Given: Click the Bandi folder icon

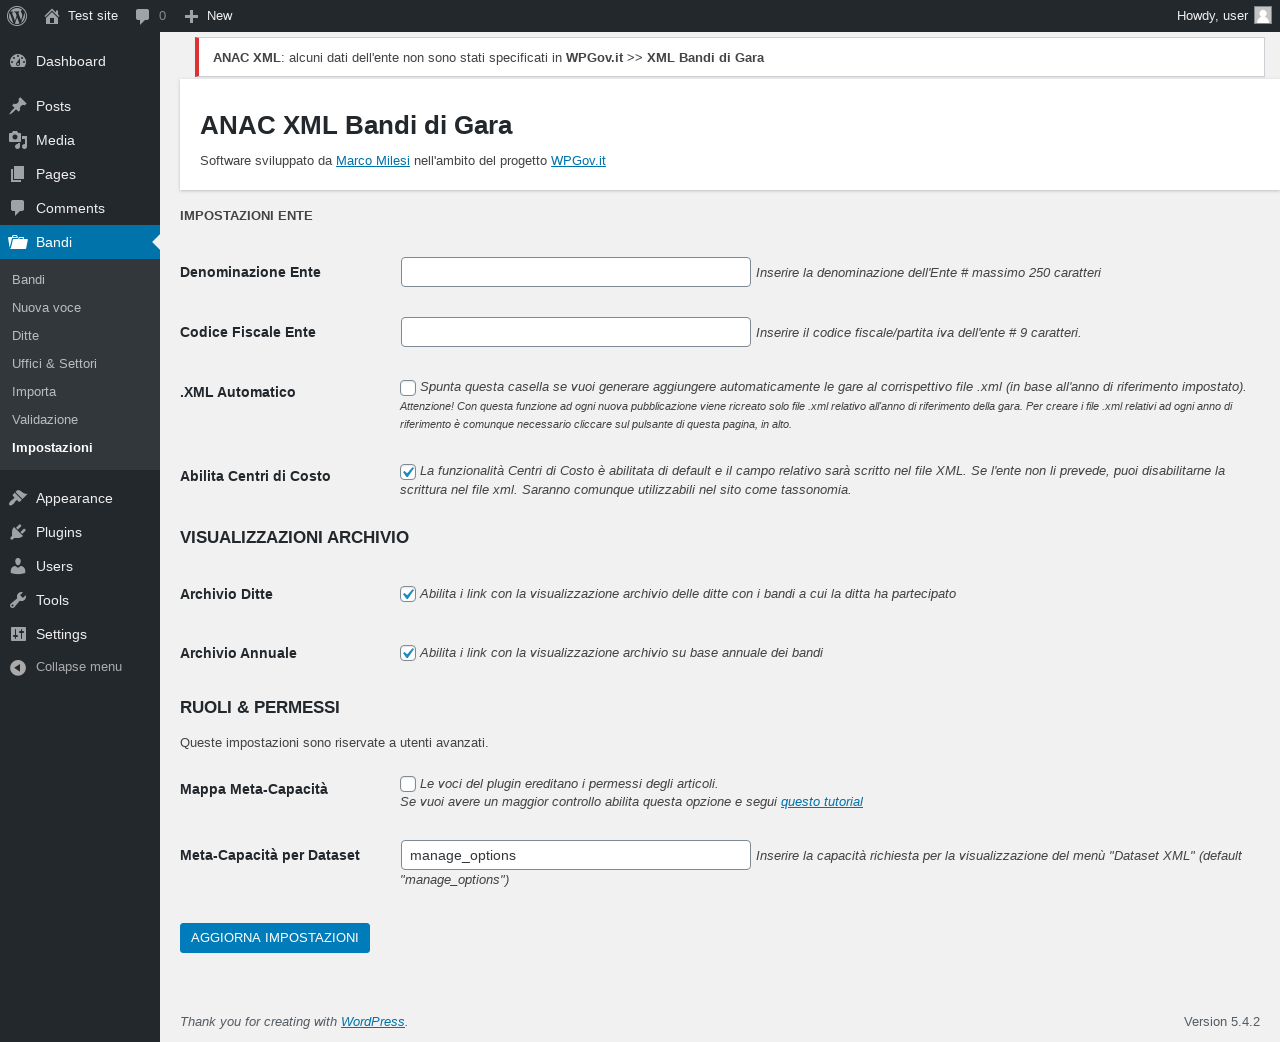Looking at the screenshot, I should point(18,242).
